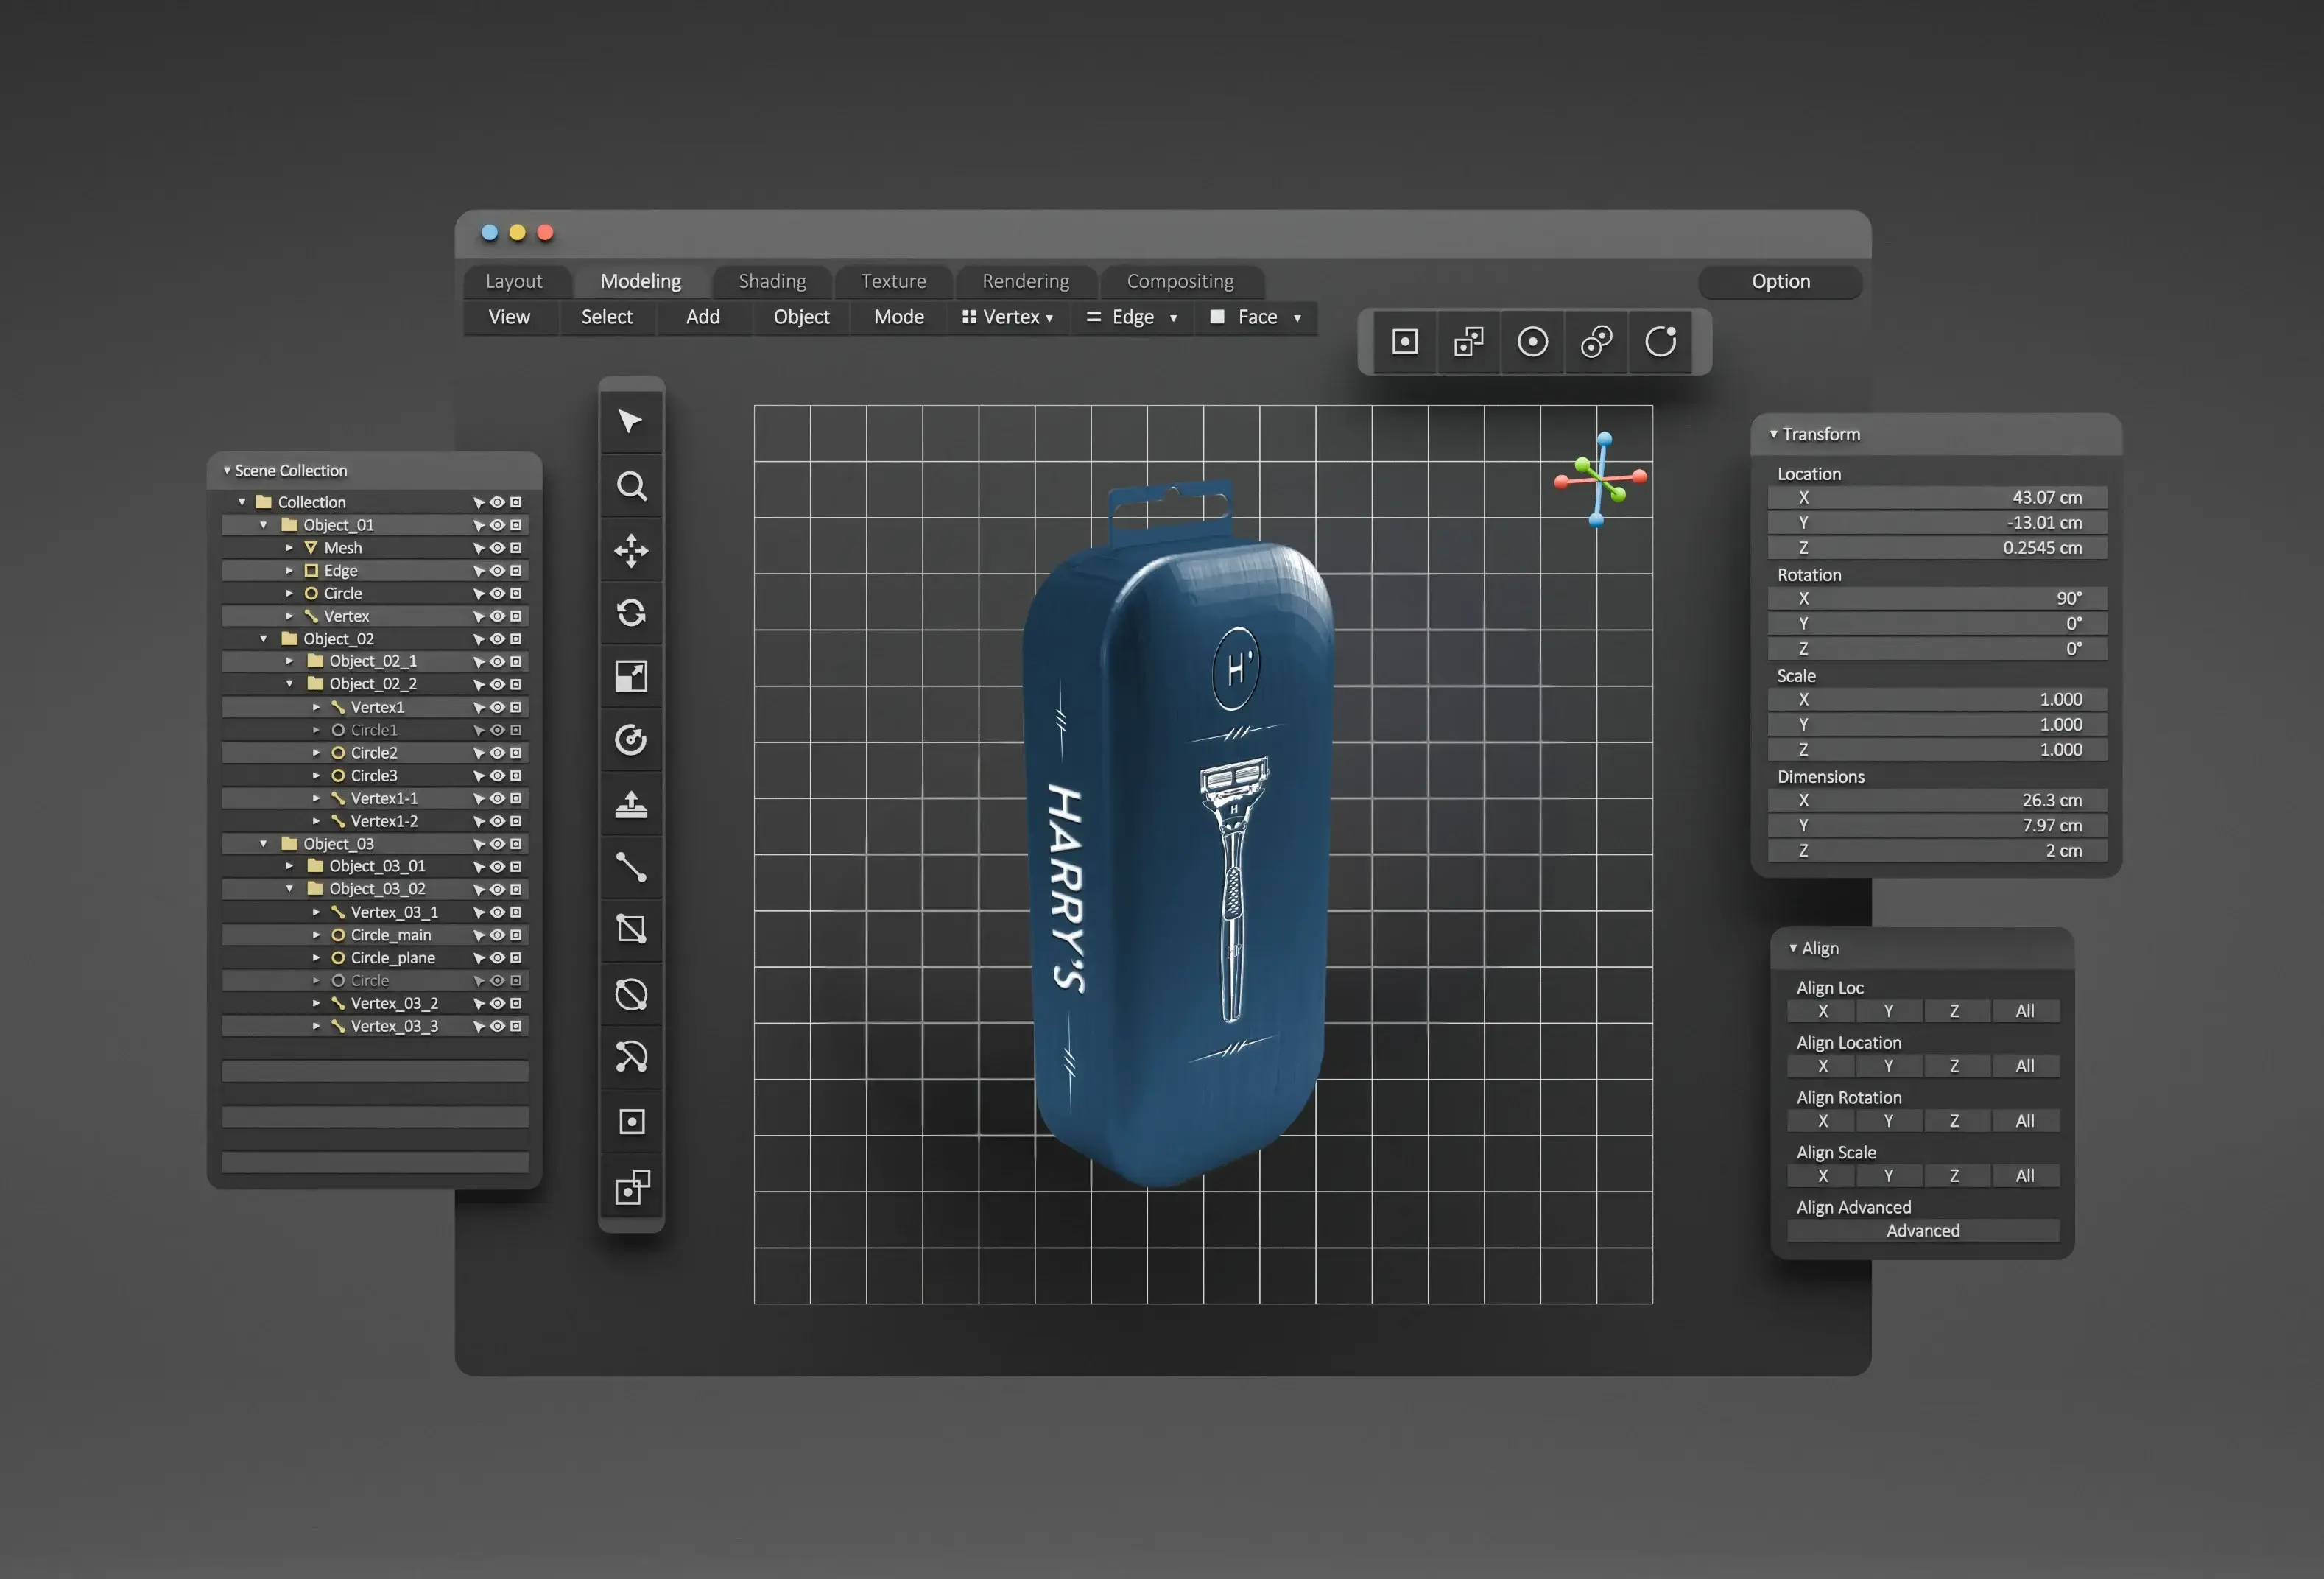
Task: Click the Vertex1-2 vertex icon
Action: click(x=338, y=821)
